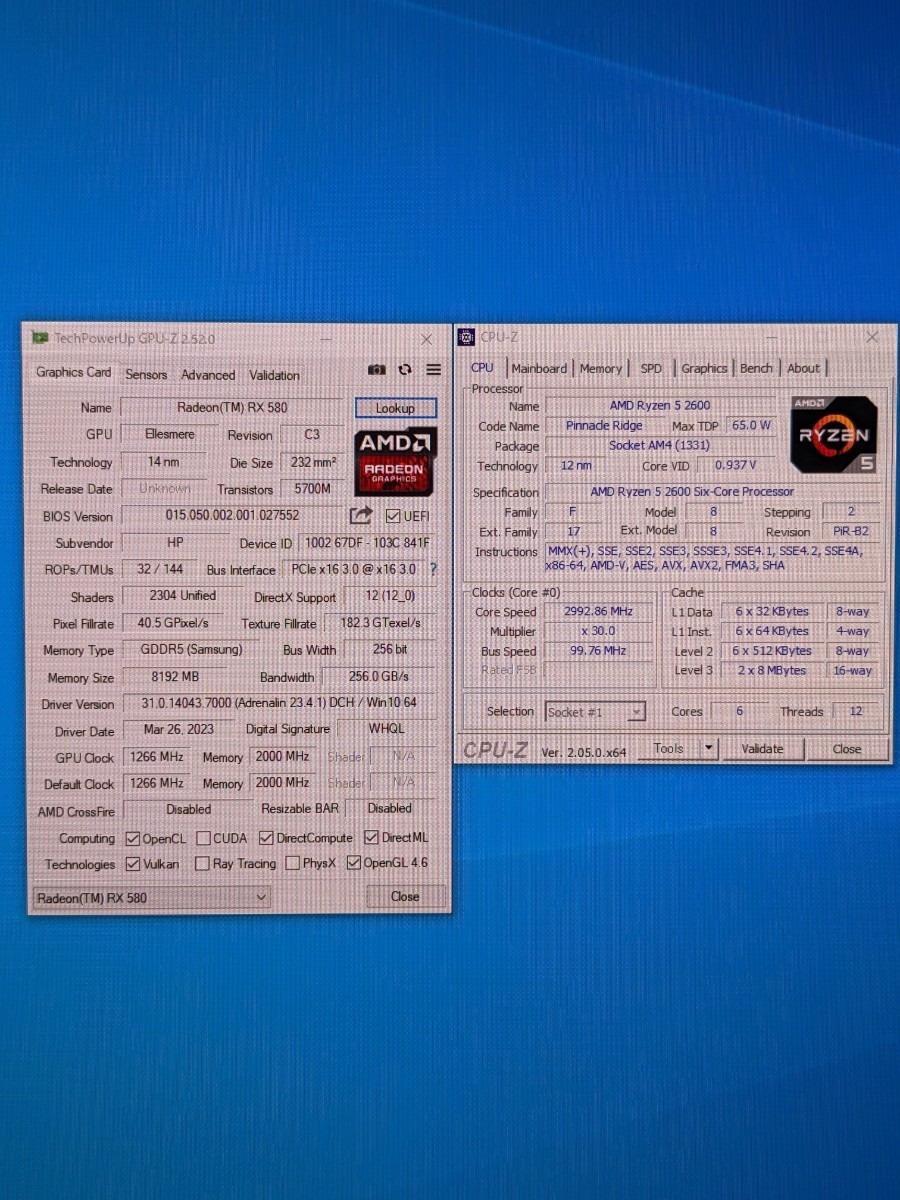Close the GPU-Z window with X
Screen dimensions: 900x1200
click(x=426, y=340)
